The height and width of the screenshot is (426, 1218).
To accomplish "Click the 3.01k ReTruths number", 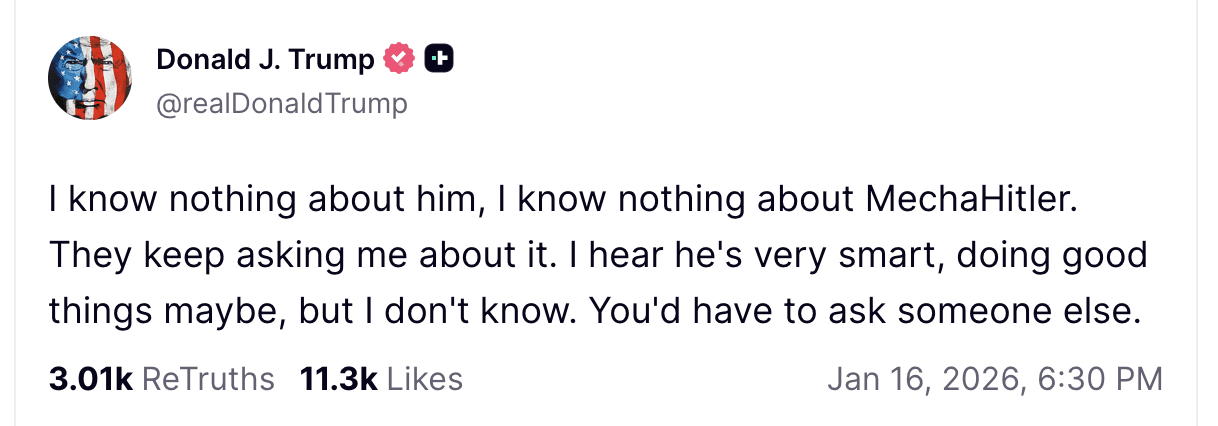I will [x=90, y=379].
